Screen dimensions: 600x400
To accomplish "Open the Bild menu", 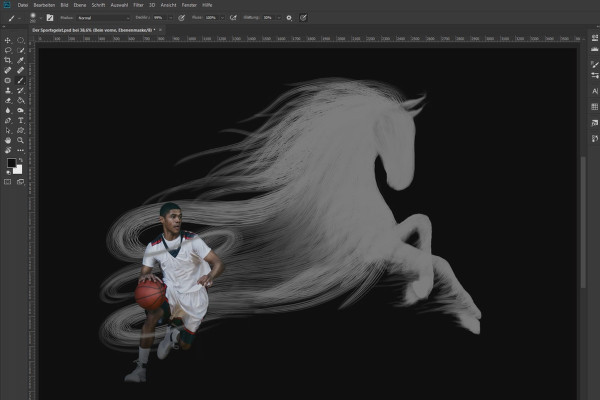I will pyautogui.click(x=64, y=5).
